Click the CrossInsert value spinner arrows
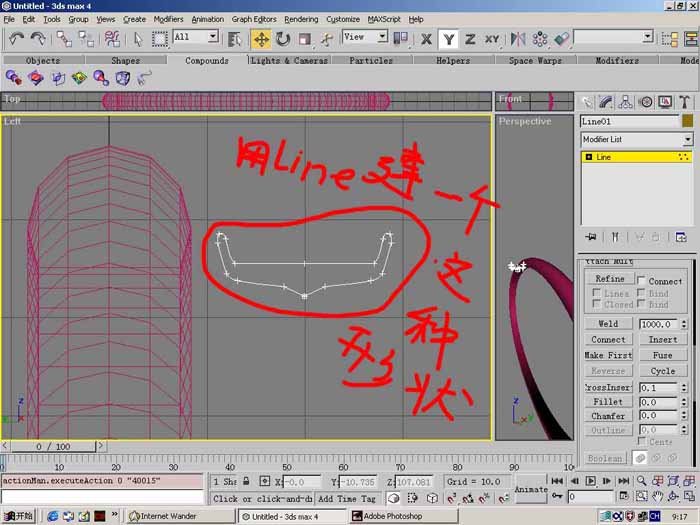The height and width of the screenshot is (525, 700). click(x=684, y=388)
